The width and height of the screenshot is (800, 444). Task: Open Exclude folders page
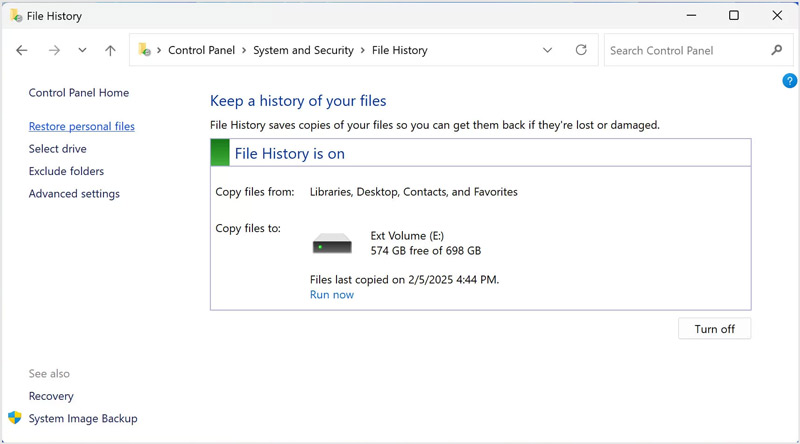tap(66, 171)
